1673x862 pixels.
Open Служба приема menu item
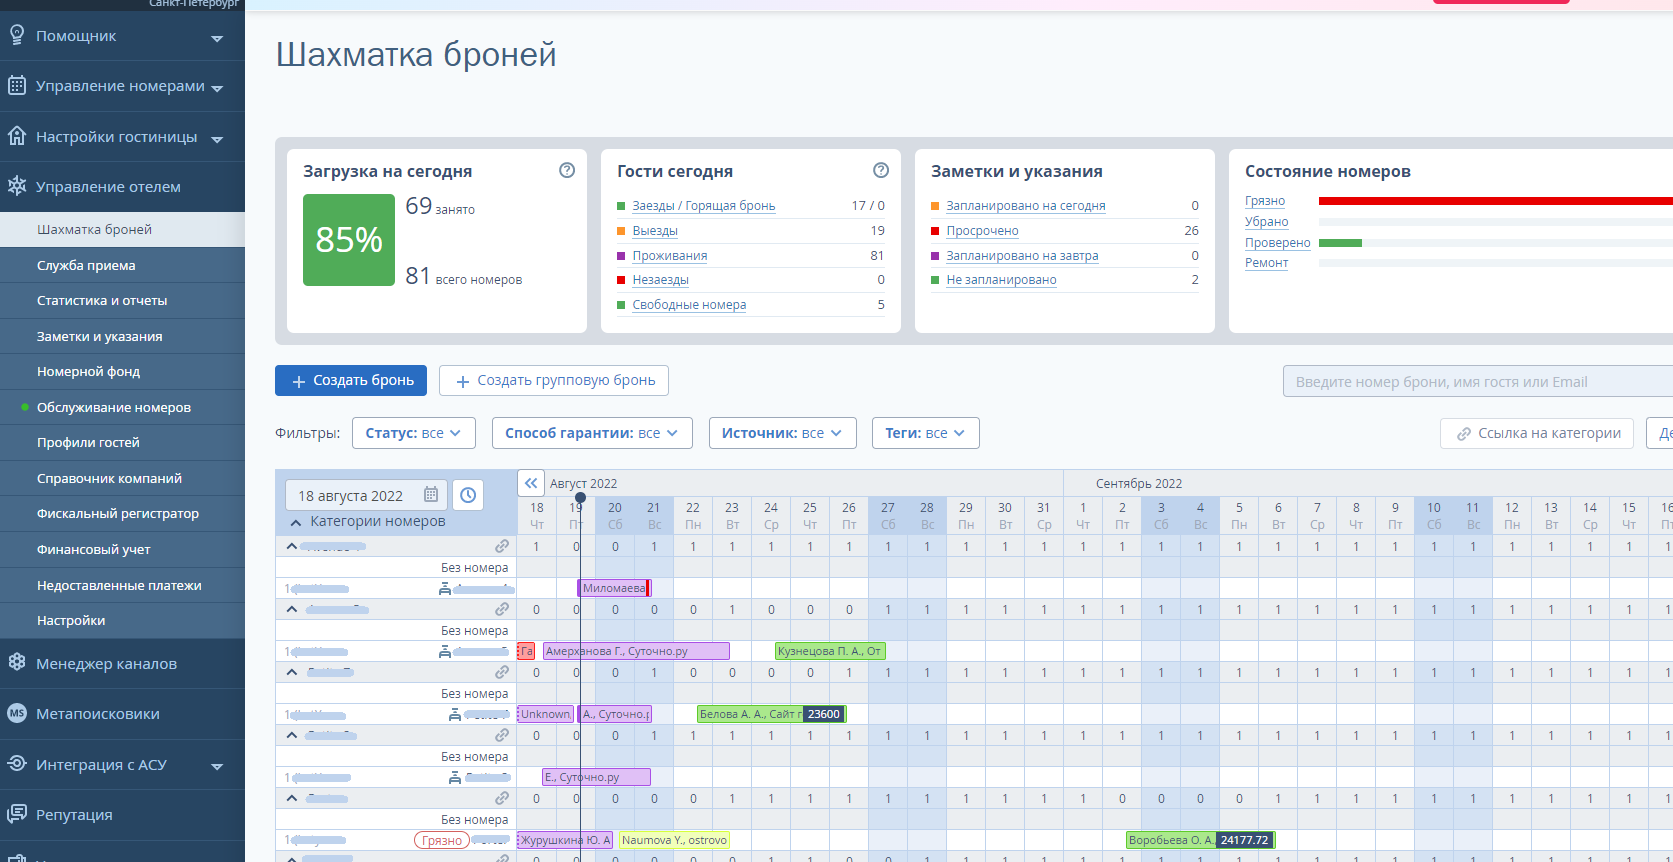coord(122,265)
